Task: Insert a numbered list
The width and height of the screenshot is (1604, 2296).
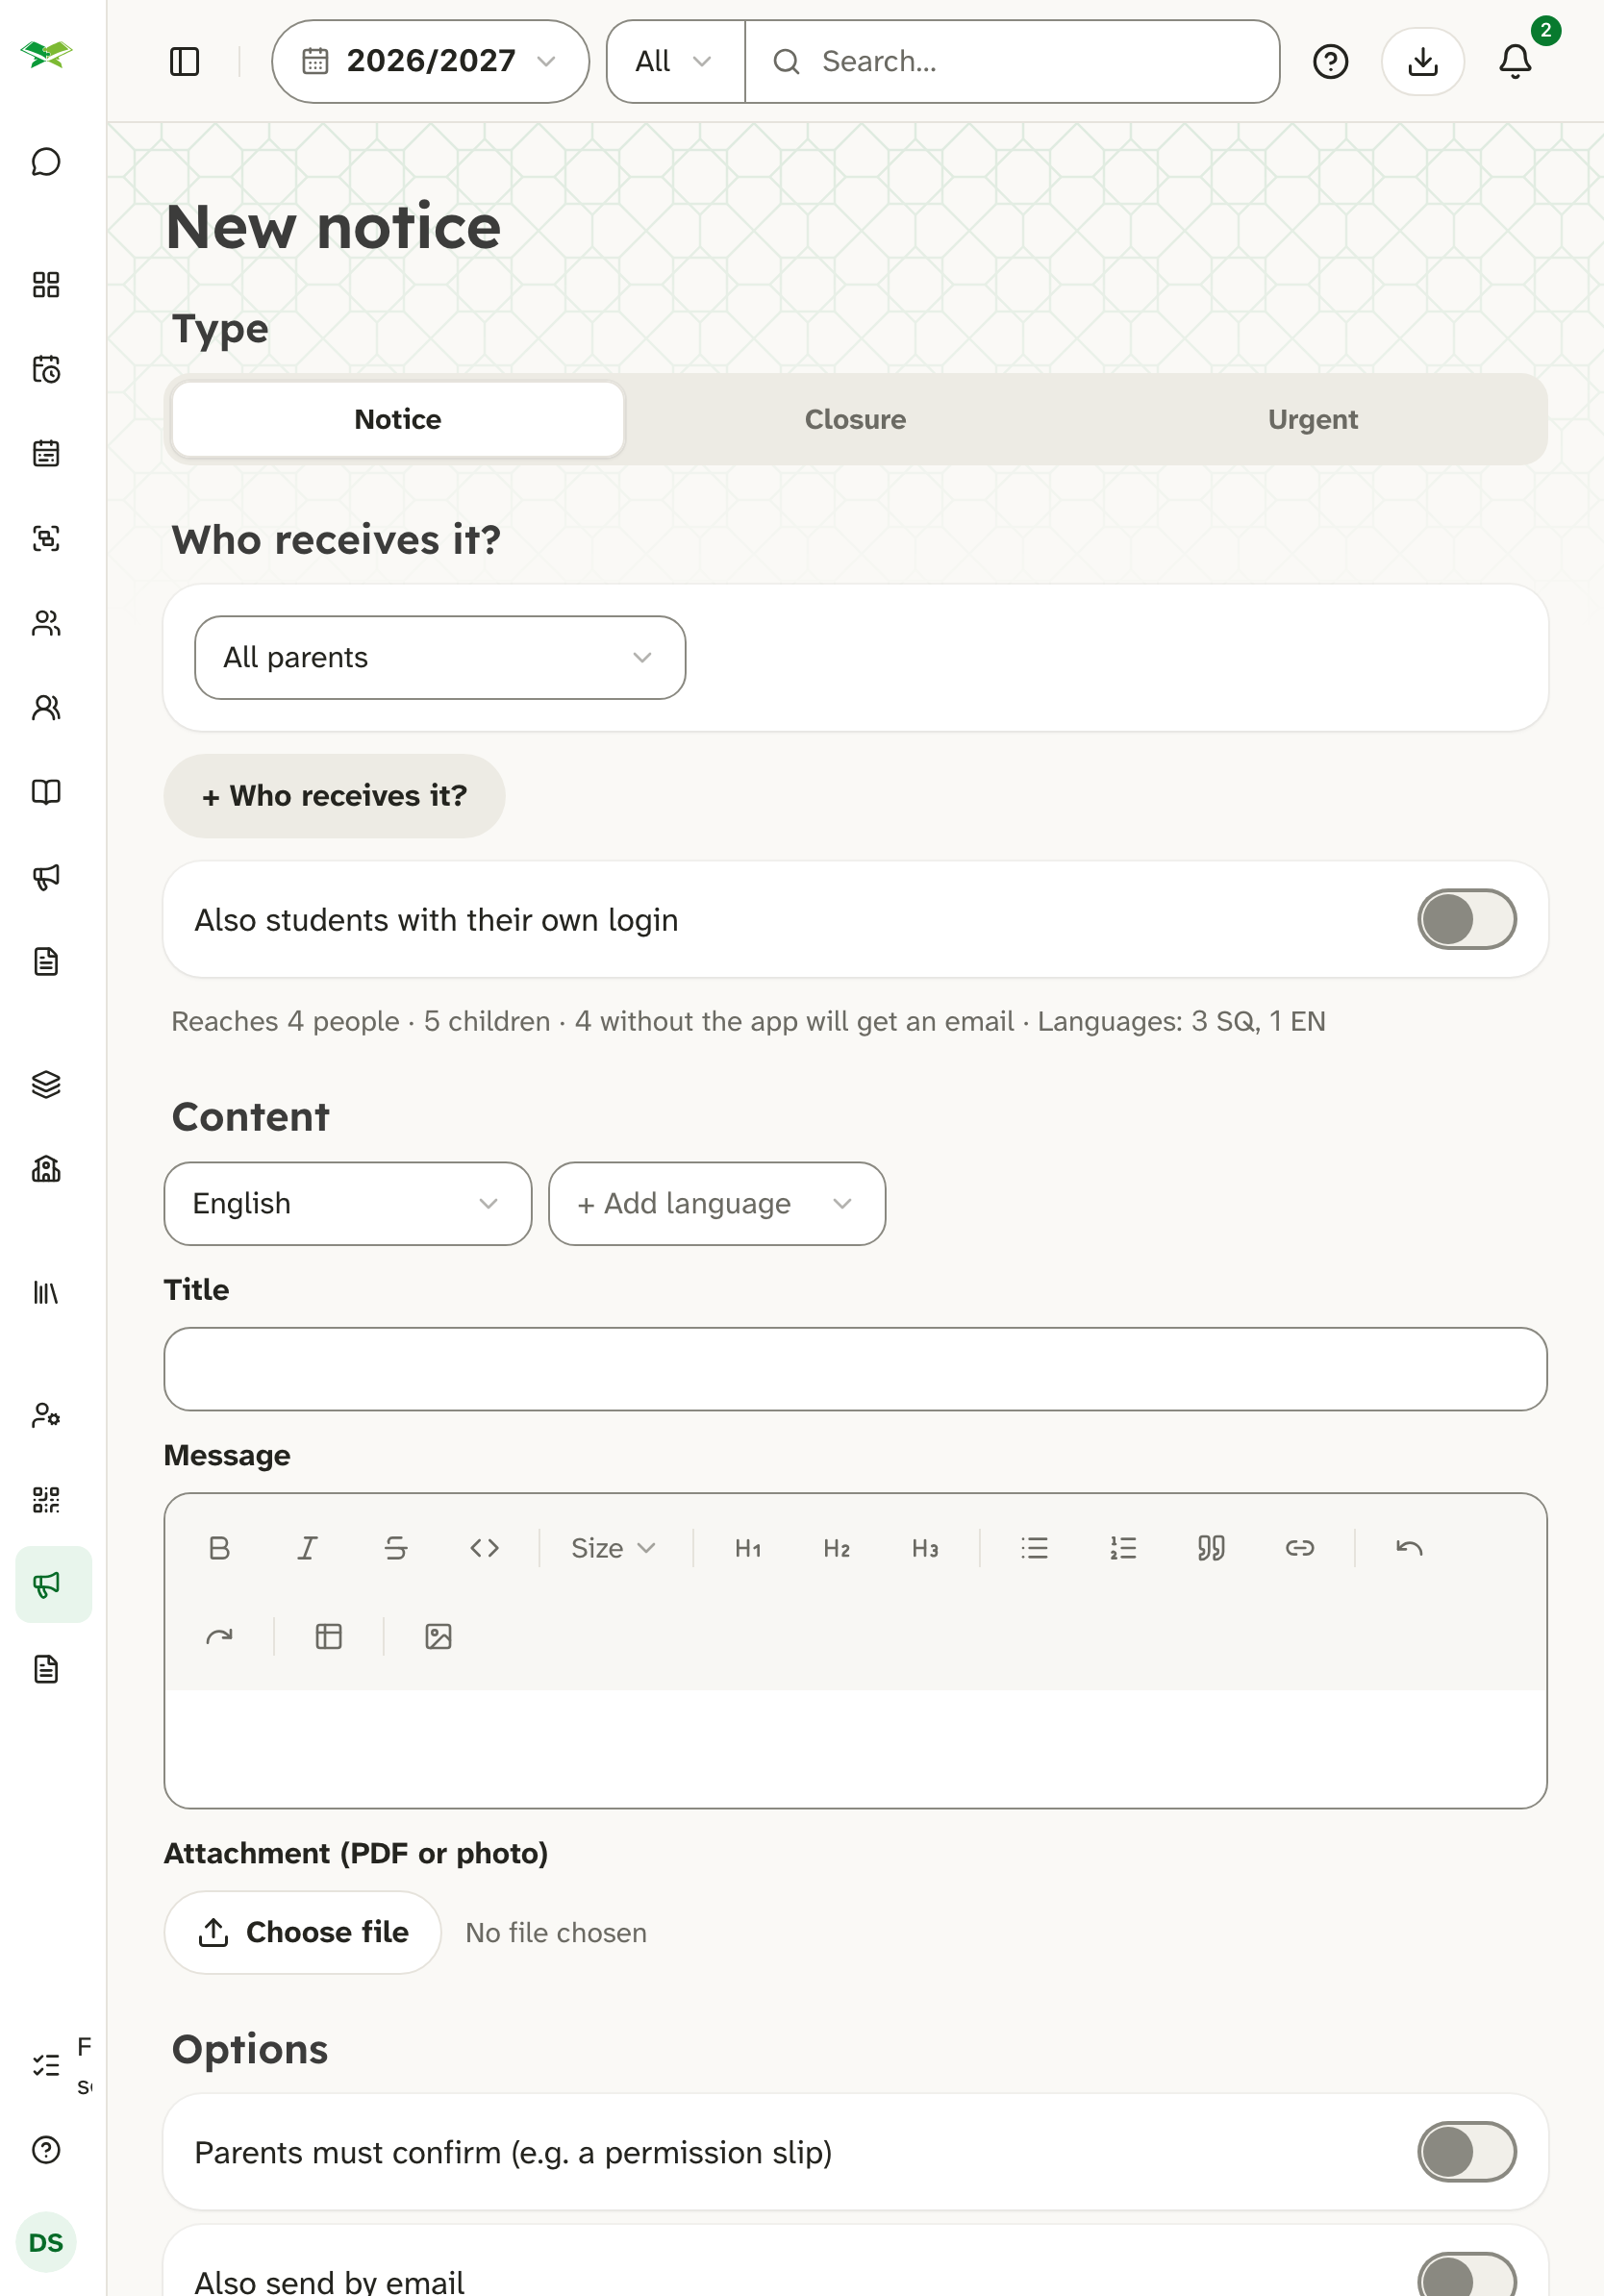Action: tap(1123, 1548)
